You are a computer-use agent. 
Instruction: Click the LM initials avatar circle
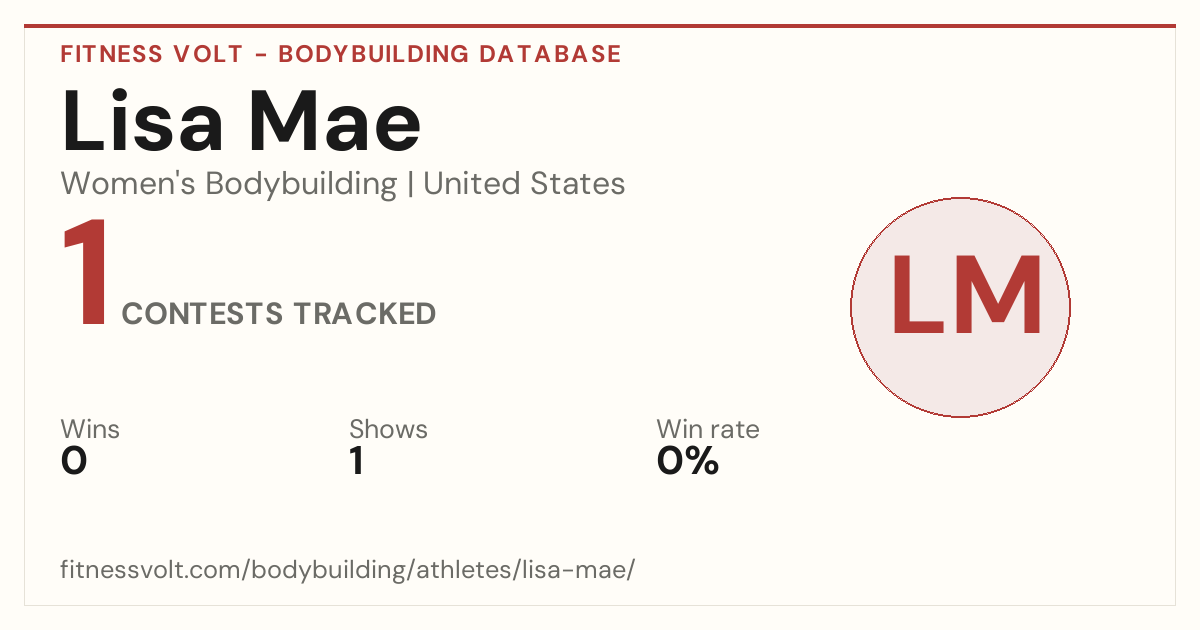click(x=960, y=307)
